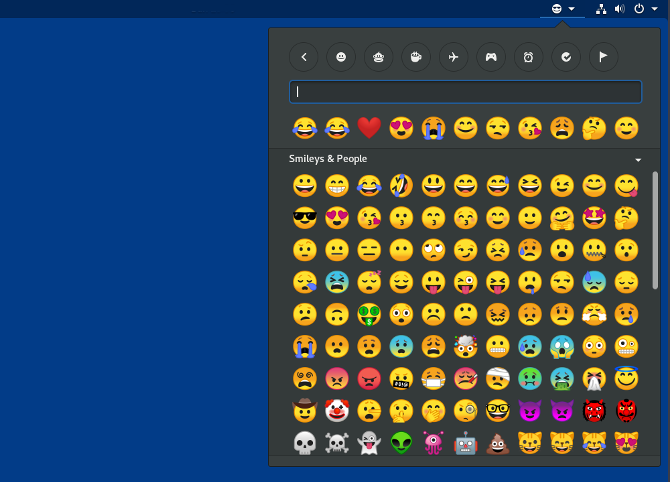Open the system power menu dropdown
This screenshot has width=670, height=482.
(x=643, y=8)
